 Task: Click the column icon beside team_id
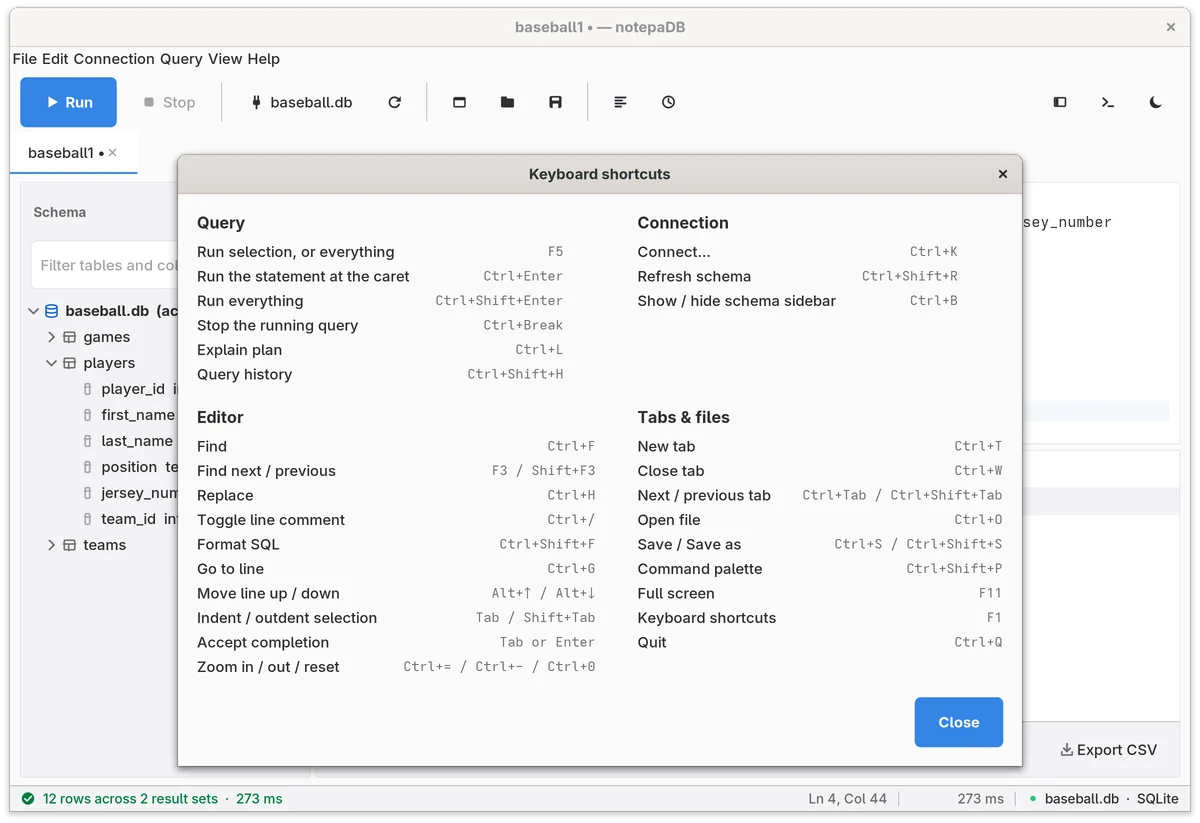pyautogui.click(x=88, y=519)
